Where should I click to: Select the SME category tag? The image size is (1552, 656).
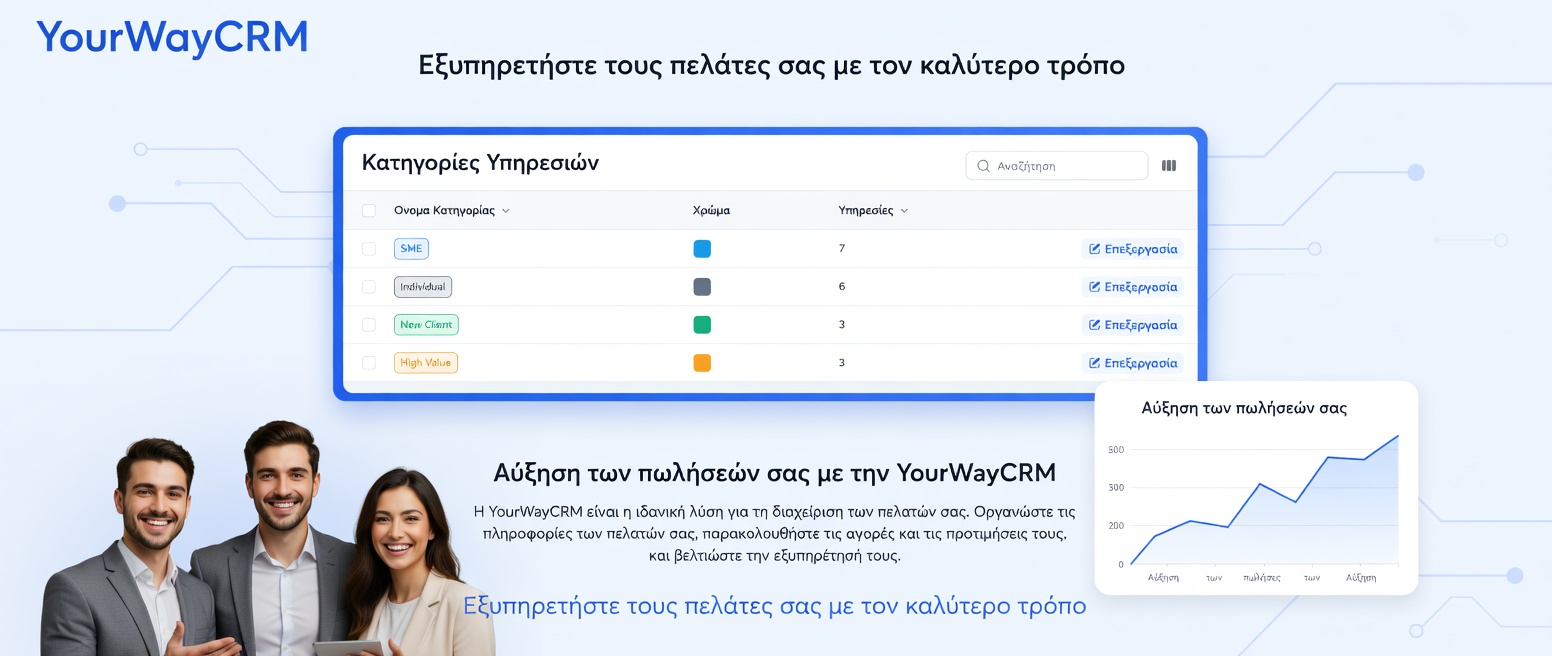[x=411, y=249]
